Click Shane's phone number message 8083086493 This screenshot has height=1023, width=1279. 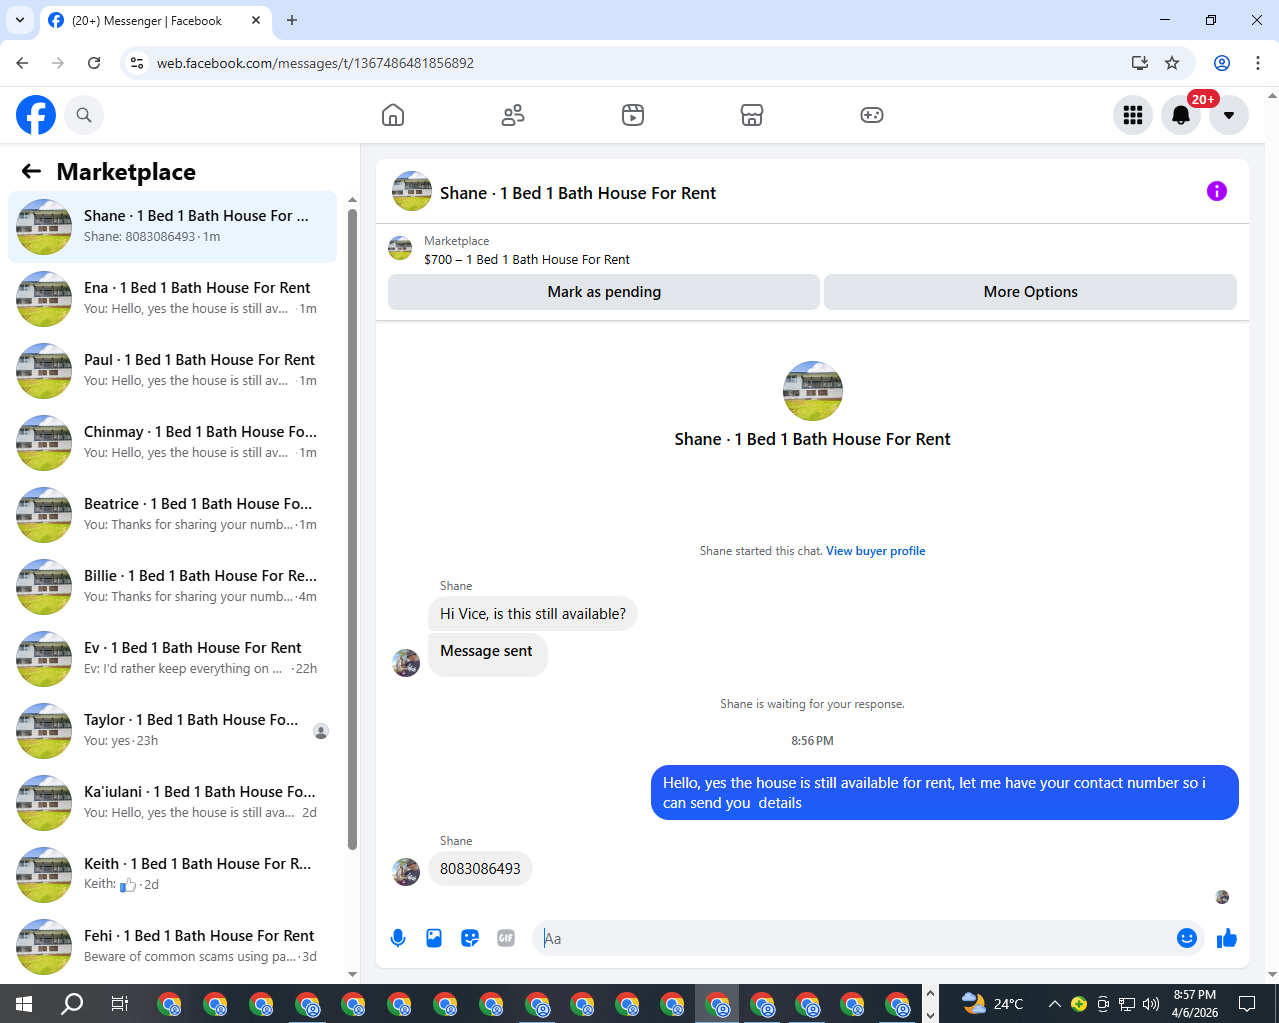click(480, 869)
